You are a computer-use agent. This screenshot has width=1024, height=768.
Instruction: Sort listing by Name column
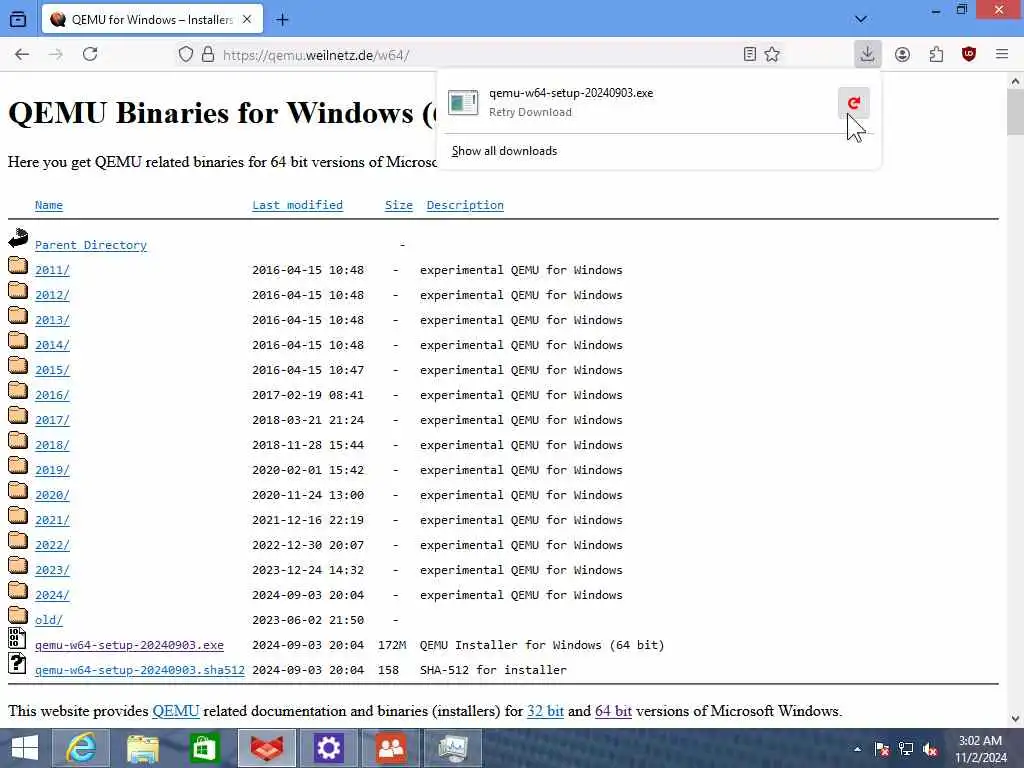(x=49, y=205)
